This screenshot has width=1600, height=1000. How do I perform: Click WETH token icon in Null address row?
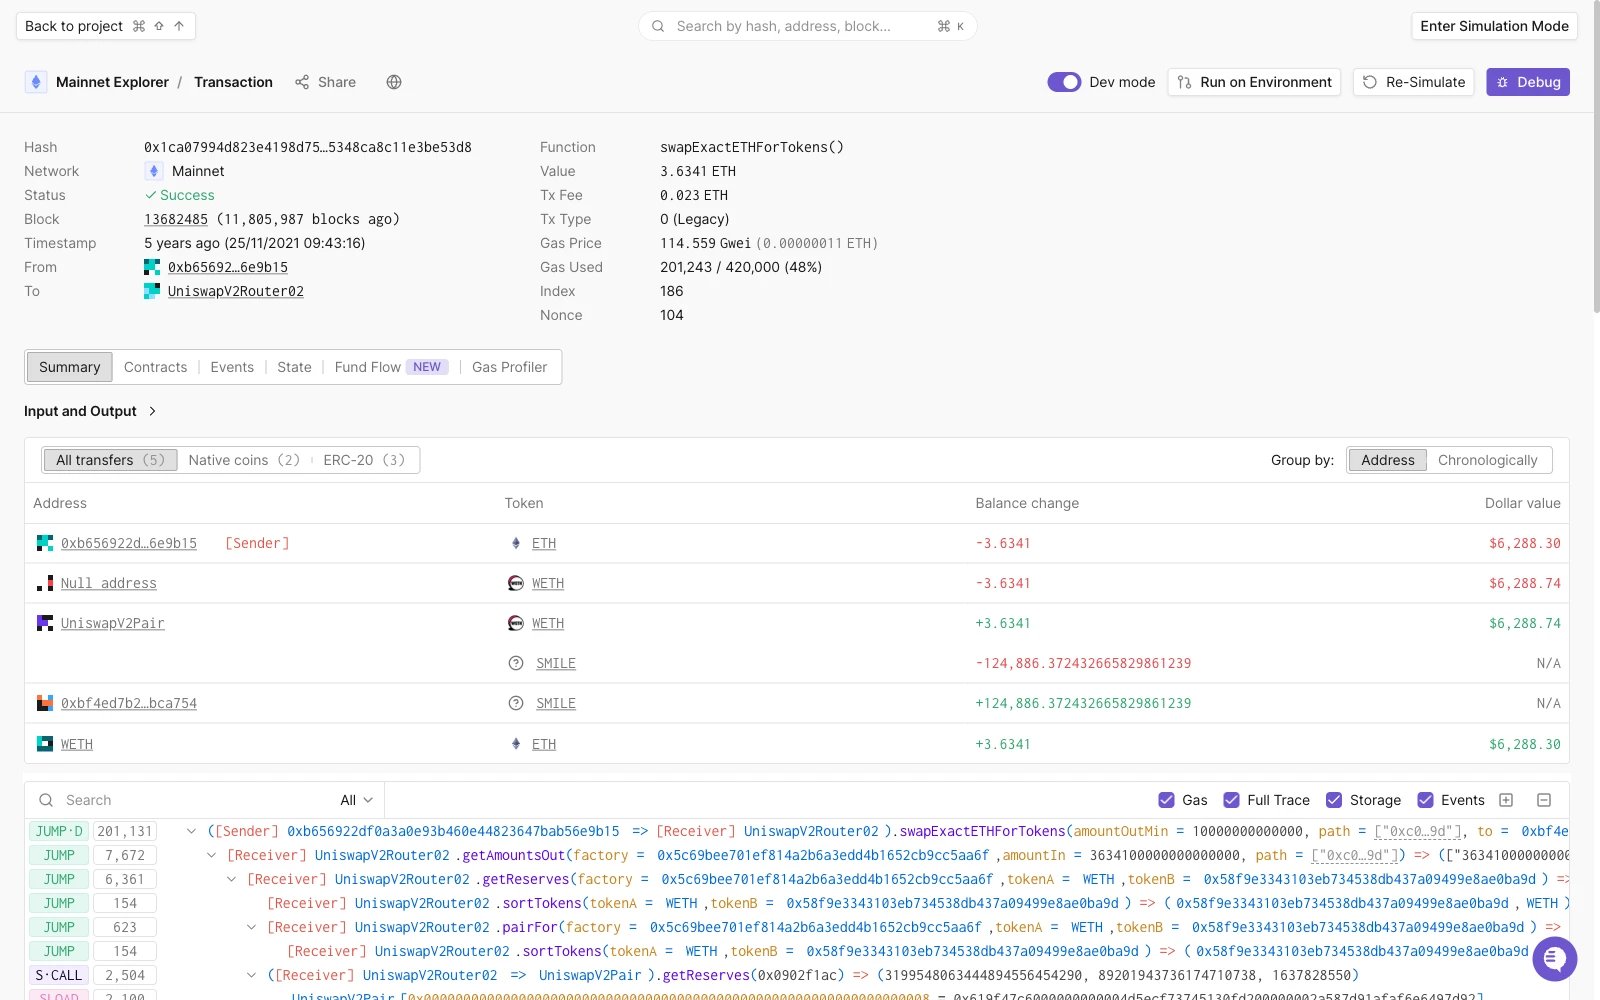click(516, 583)
